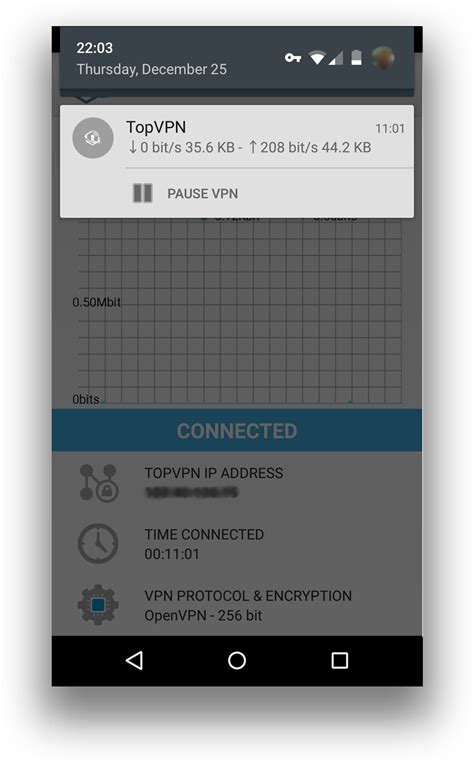Tap the clock icon beside Time Connected

[x=98, y=543]
